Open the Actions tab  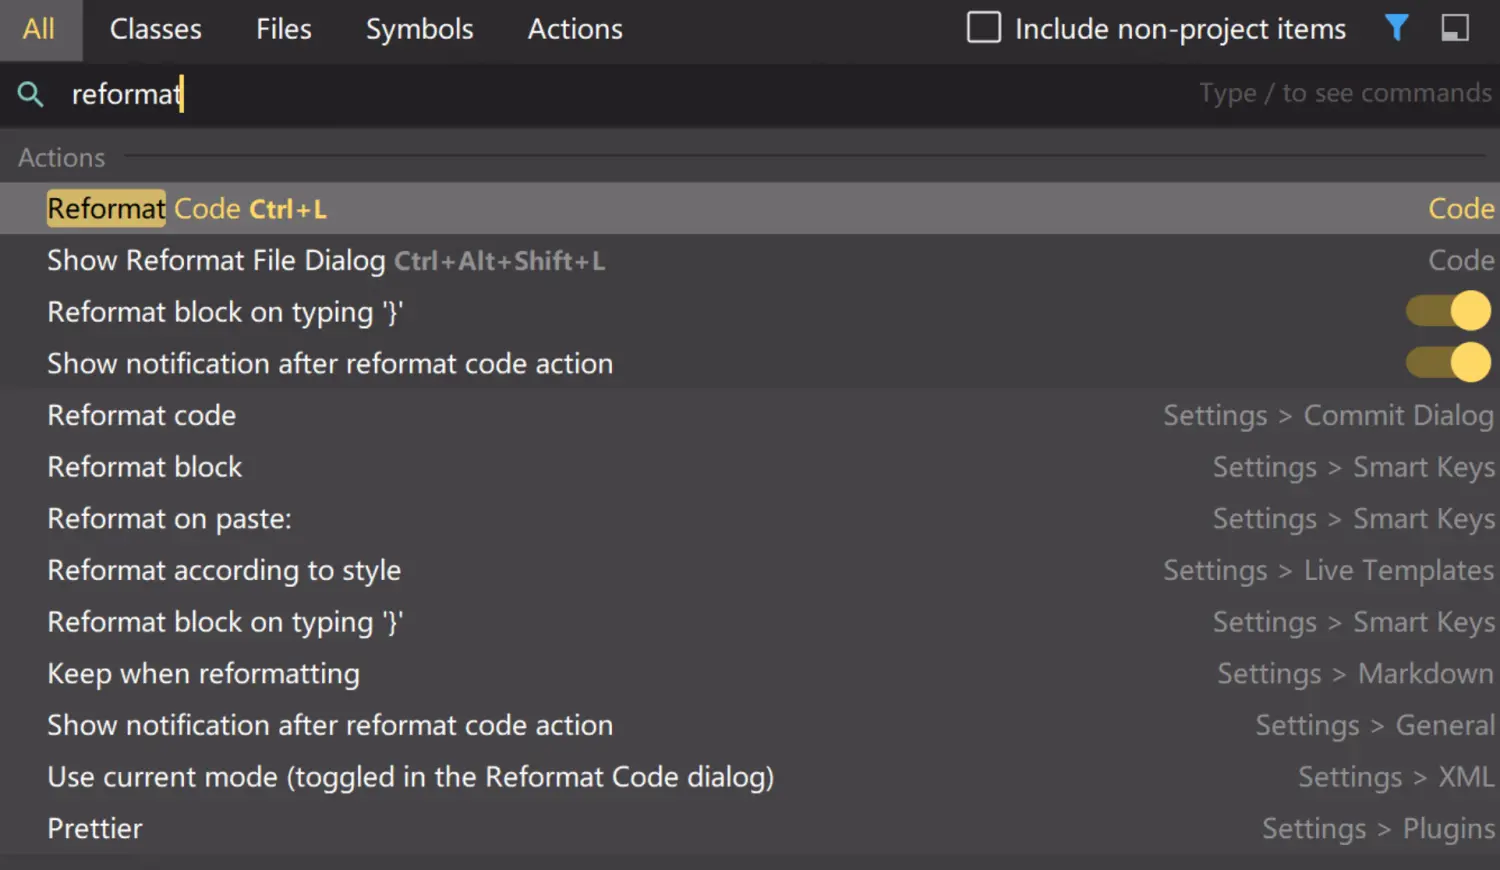(574, 29)
